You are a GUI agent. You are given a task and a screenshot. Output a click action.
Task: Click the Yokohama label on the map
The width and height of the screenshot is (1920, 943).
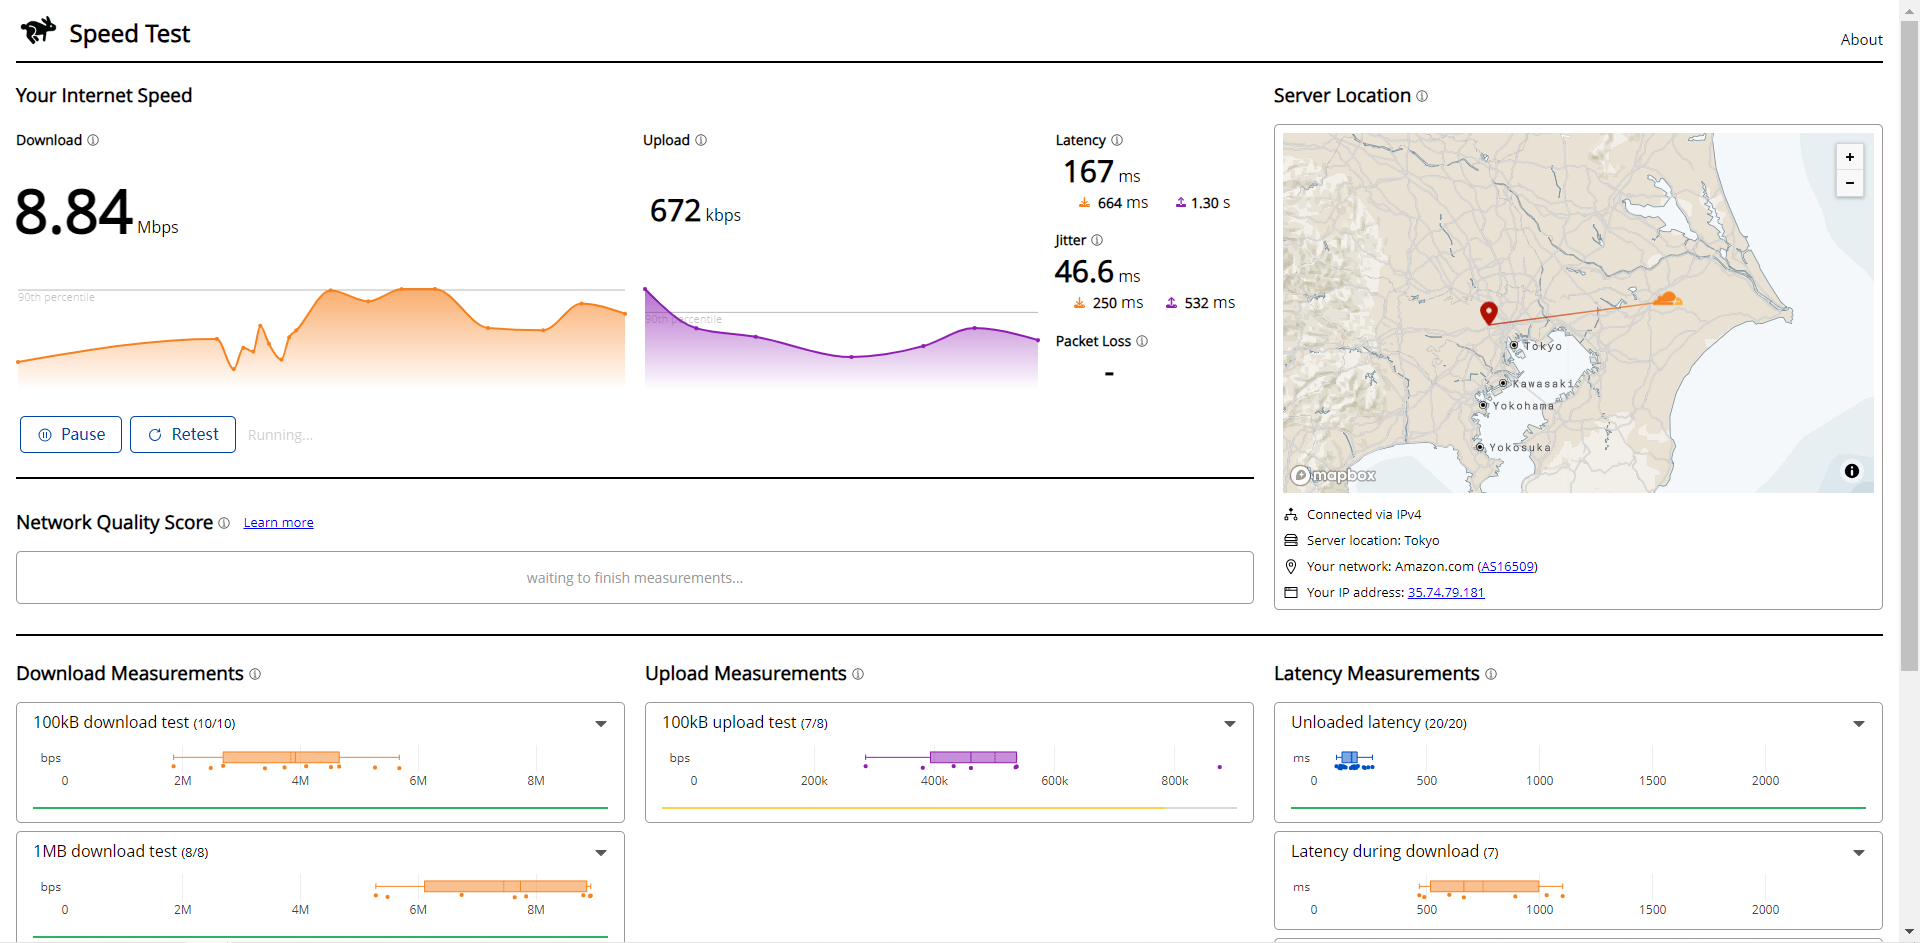[x=1523, y=406]
